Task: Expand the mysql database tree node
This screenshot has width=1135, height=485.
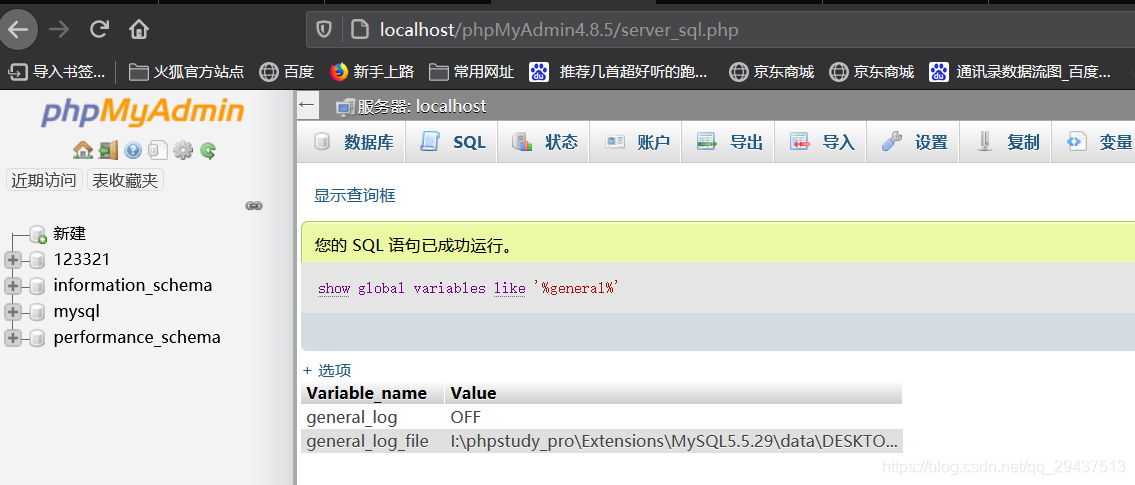Action: pyautogui.click(x=12, y=312)
